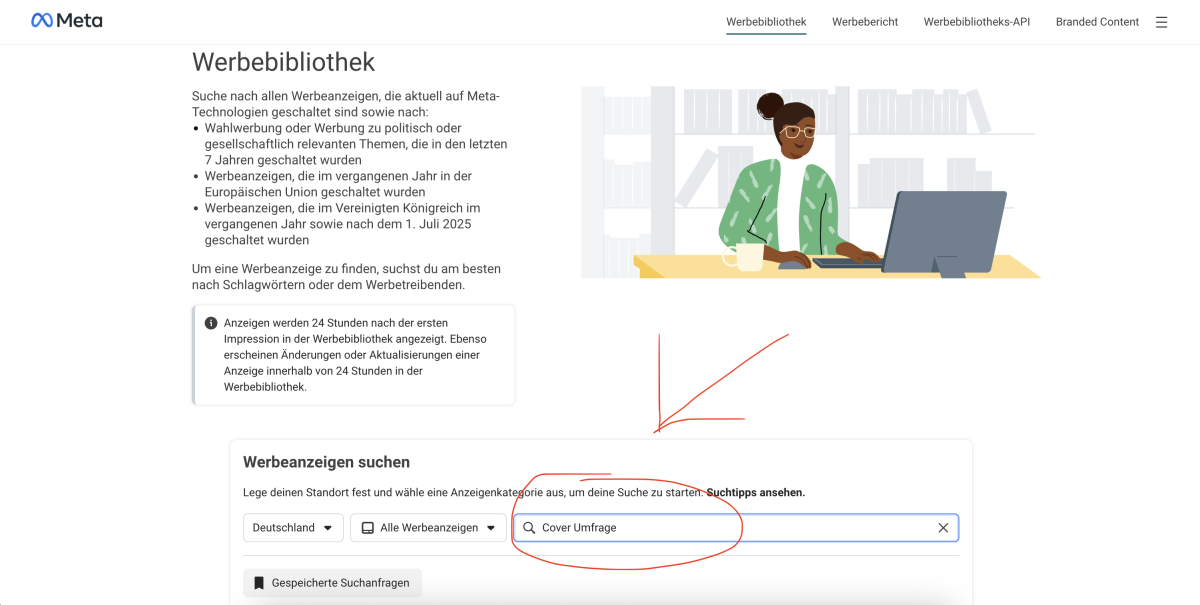This screenshot has height=605, width=1200.
Task: Click the magnifier icon in search field
Action: (x=529, y=528)
